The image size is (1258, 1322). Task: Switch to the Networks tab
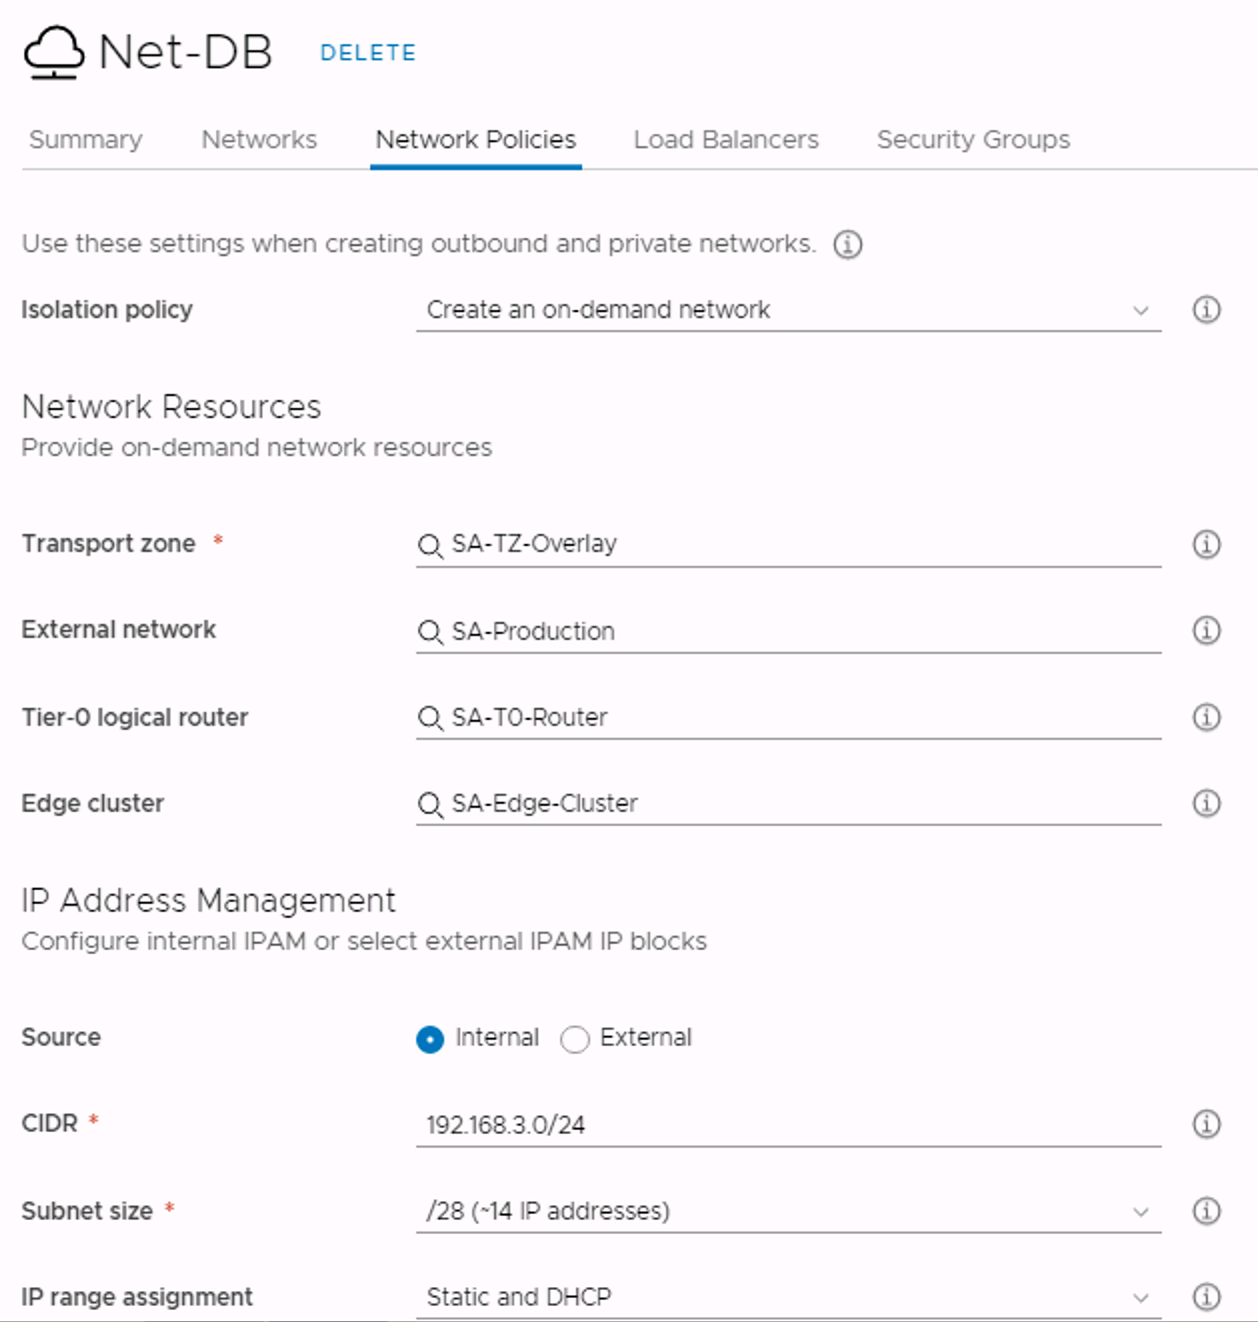(x=259, y=139)
